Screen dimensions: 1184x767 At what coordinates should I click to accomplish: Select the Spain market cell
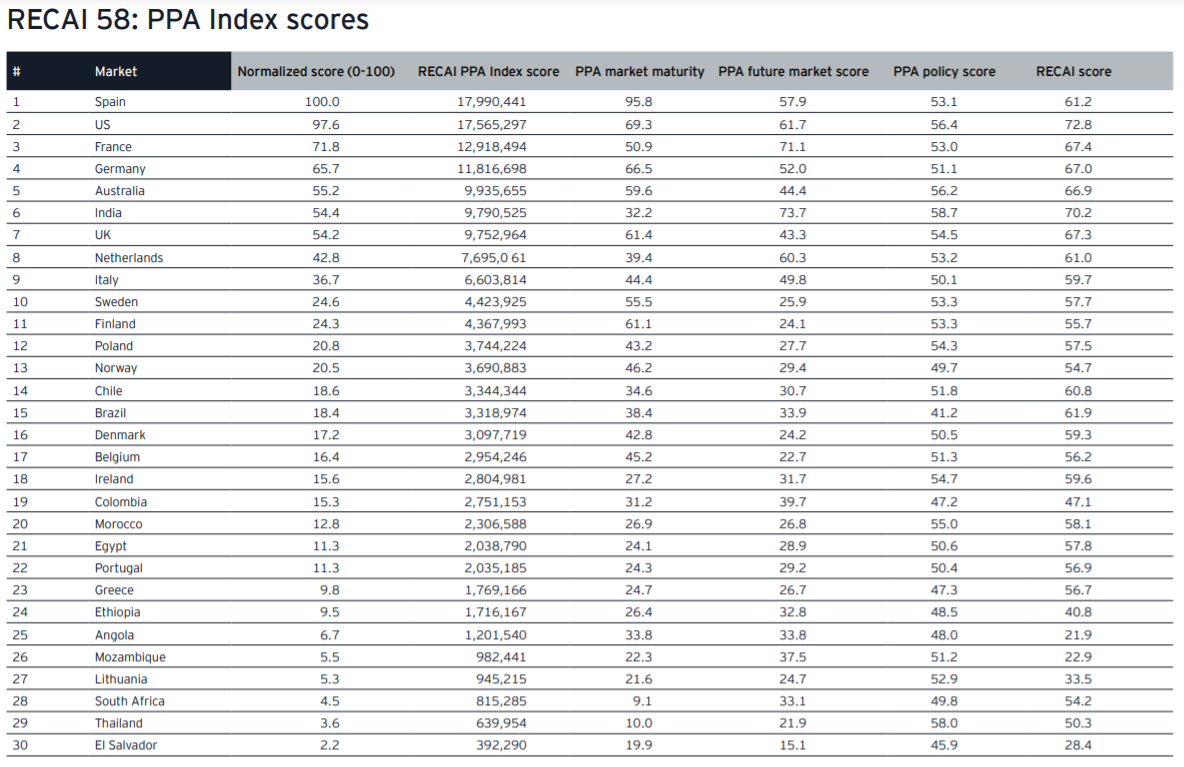tap(110, 102)
